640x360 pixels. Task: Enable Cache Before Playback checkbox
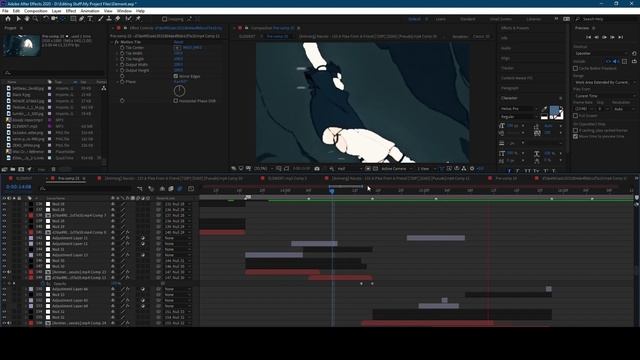(x=576, y=68)
